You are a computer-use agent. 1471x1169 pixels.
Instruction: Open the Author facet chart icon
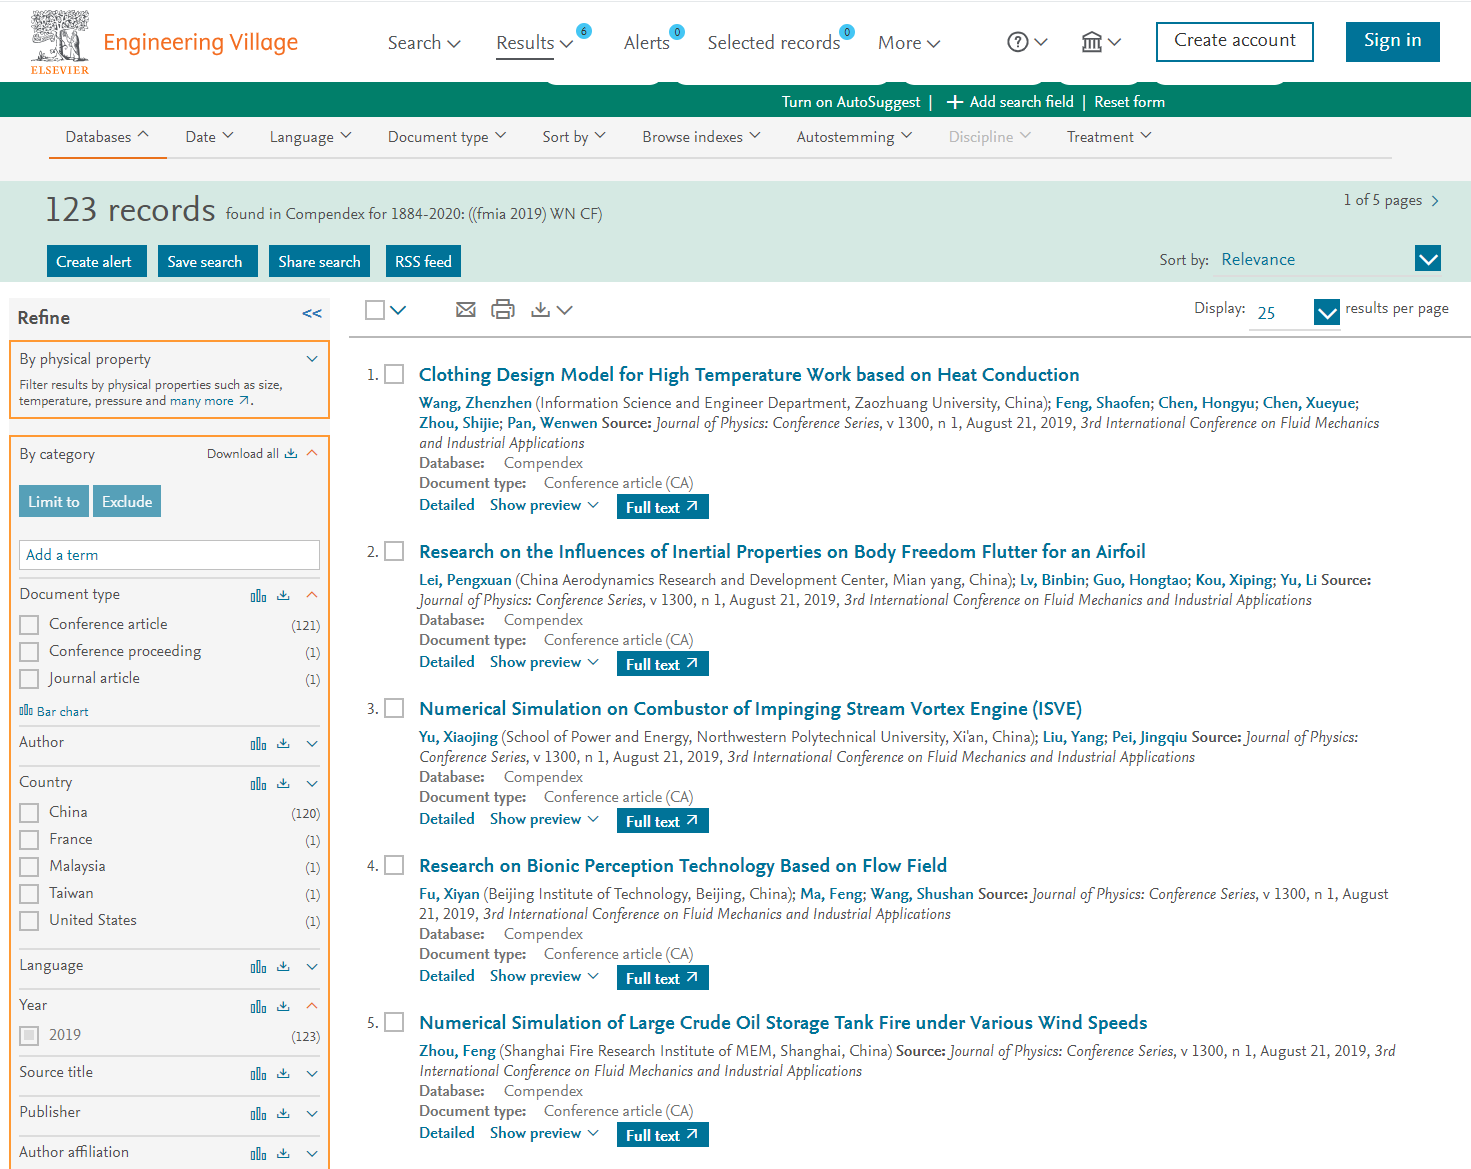coord(259,744)
